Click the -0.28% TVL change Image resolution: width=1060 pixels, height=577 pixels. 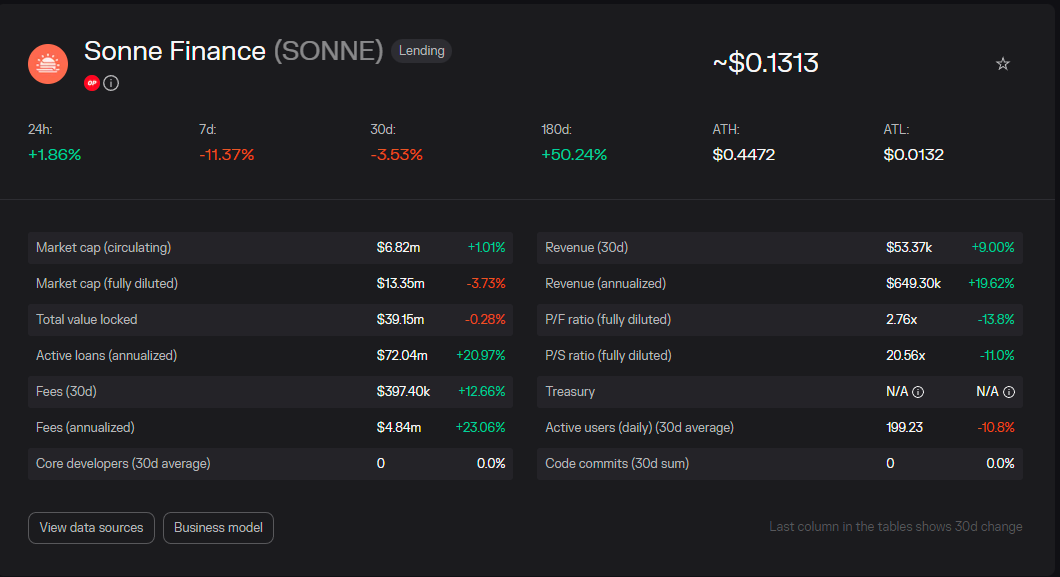[485, 320]
